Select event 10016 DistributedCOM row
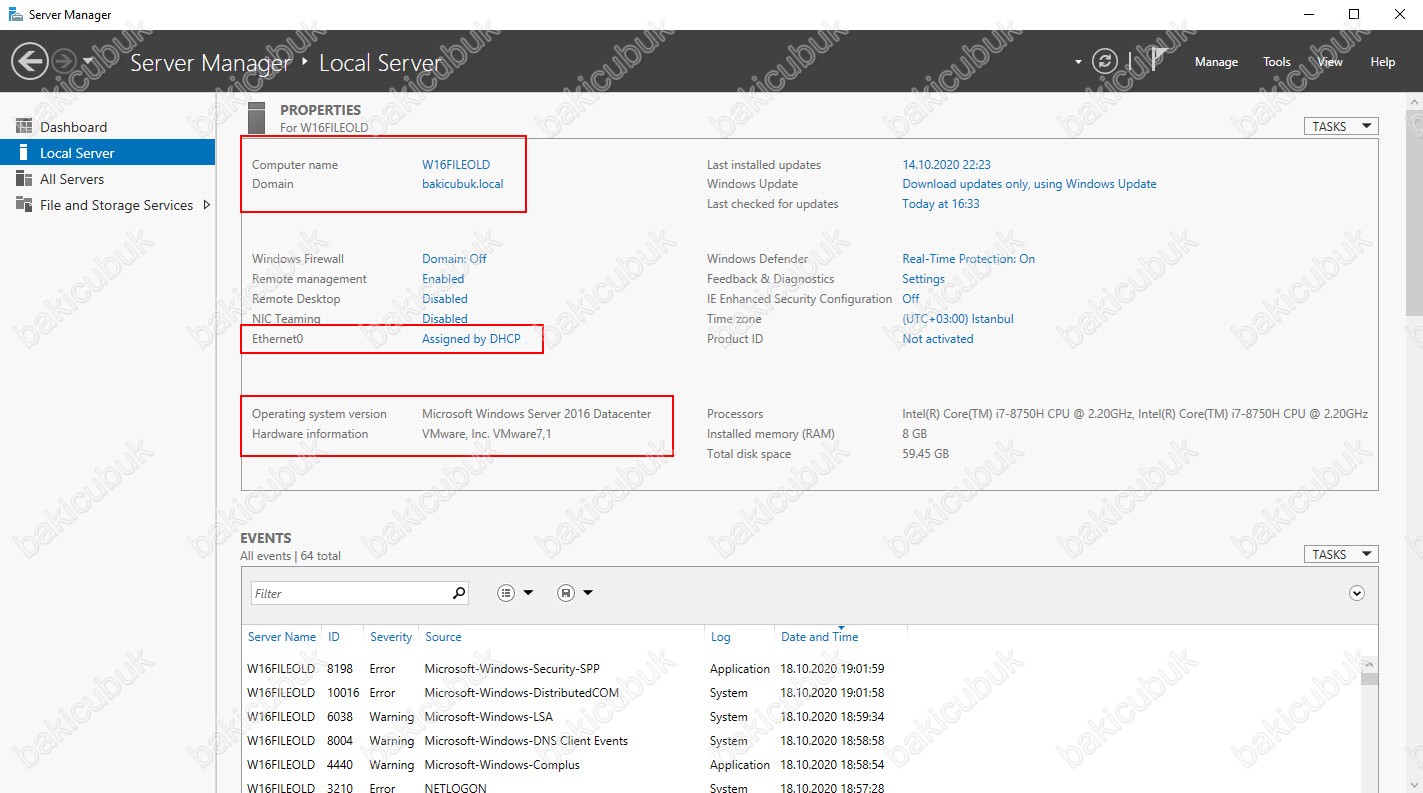The image size is (1423, 793). [801, 693]
